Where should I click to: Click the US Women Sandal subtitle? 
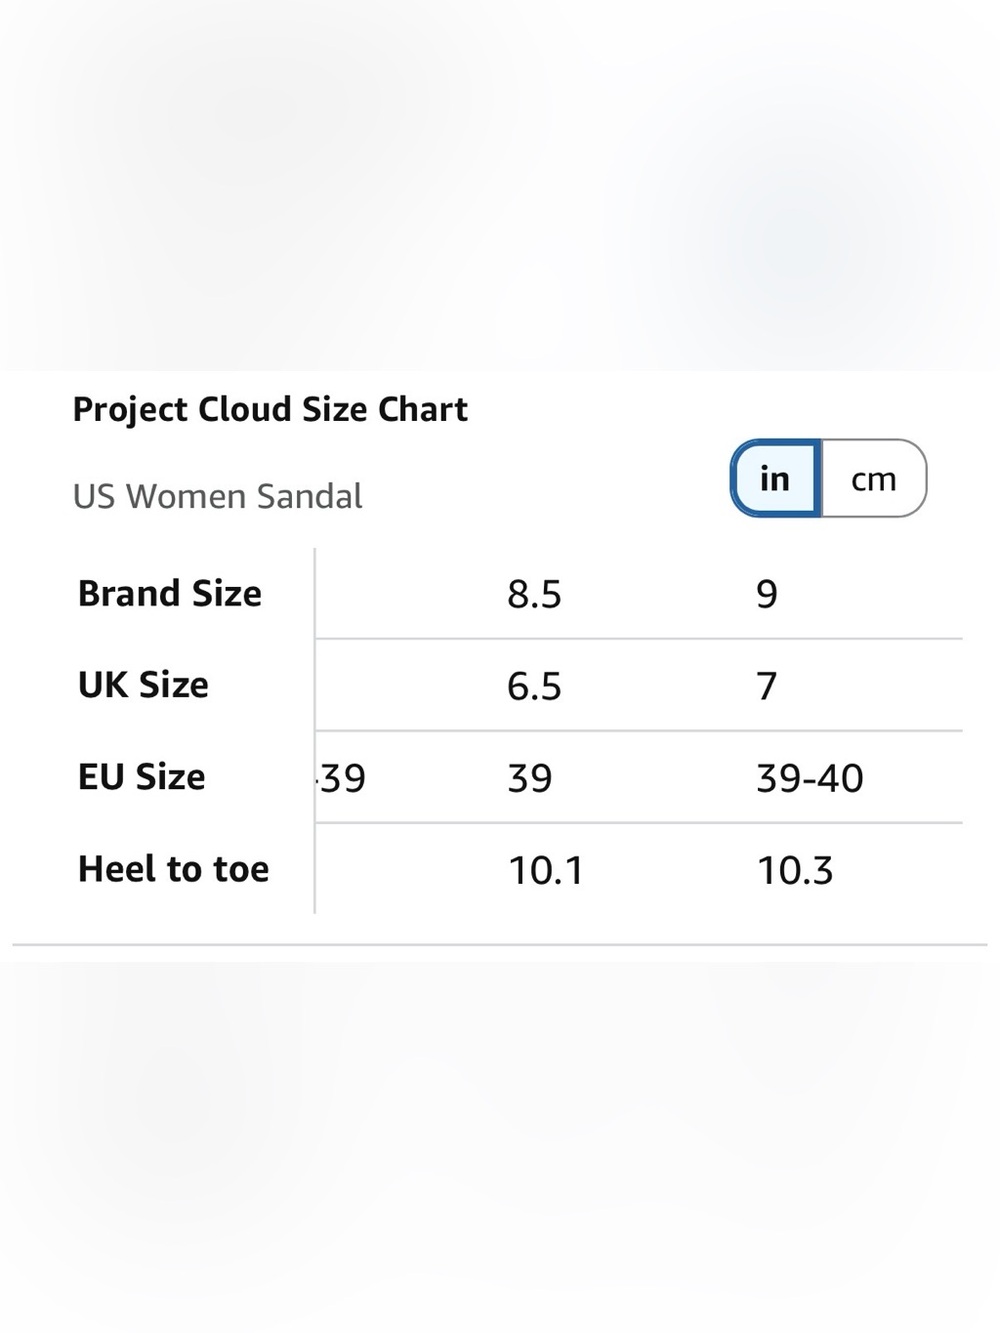coord(217,496)
